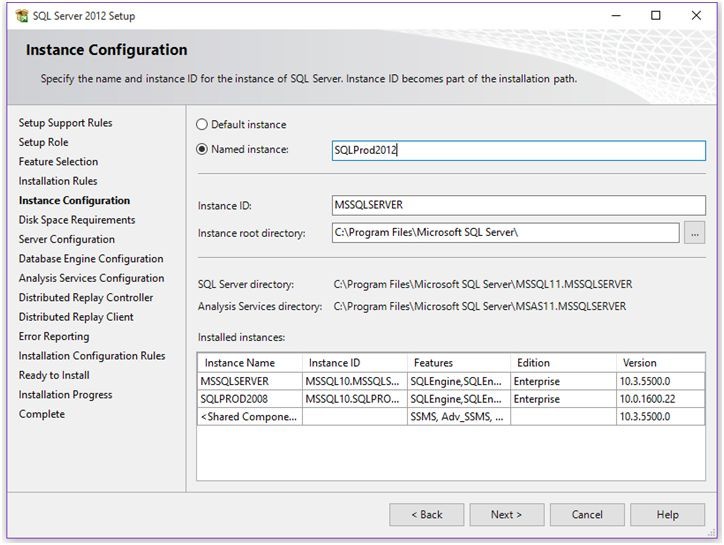
Task: Click the 10.0.1600.22 version cell
Action: tap(660, 399)
